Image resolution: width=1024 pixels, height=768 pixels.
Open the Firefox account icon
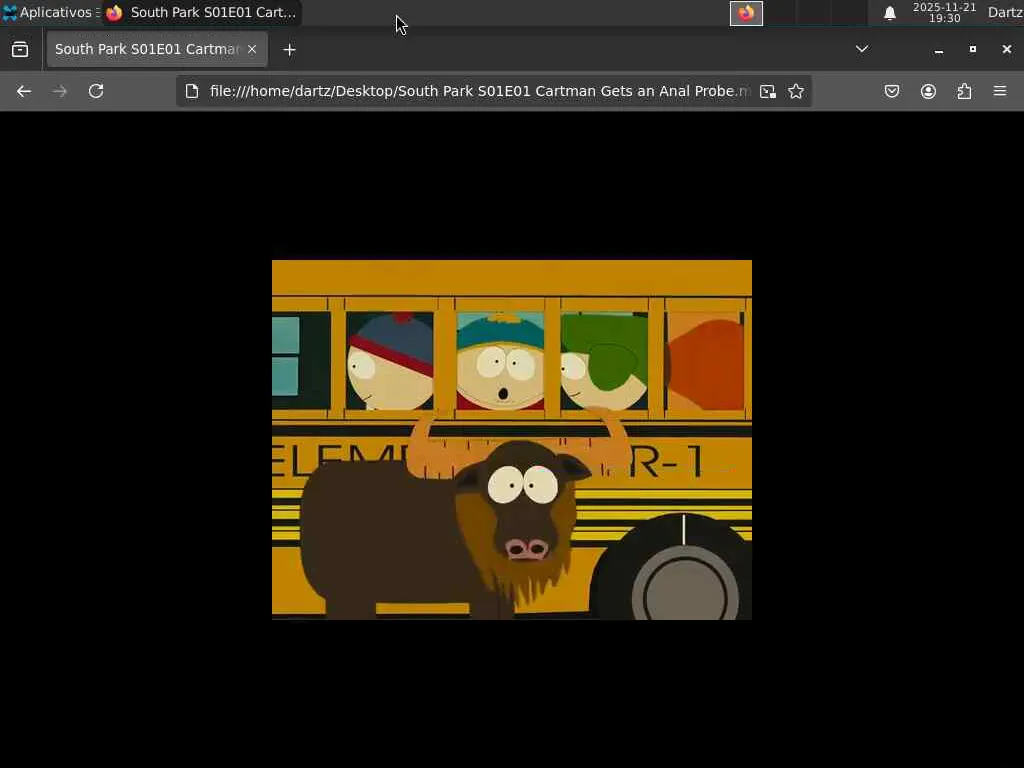[x=928, y=91]
